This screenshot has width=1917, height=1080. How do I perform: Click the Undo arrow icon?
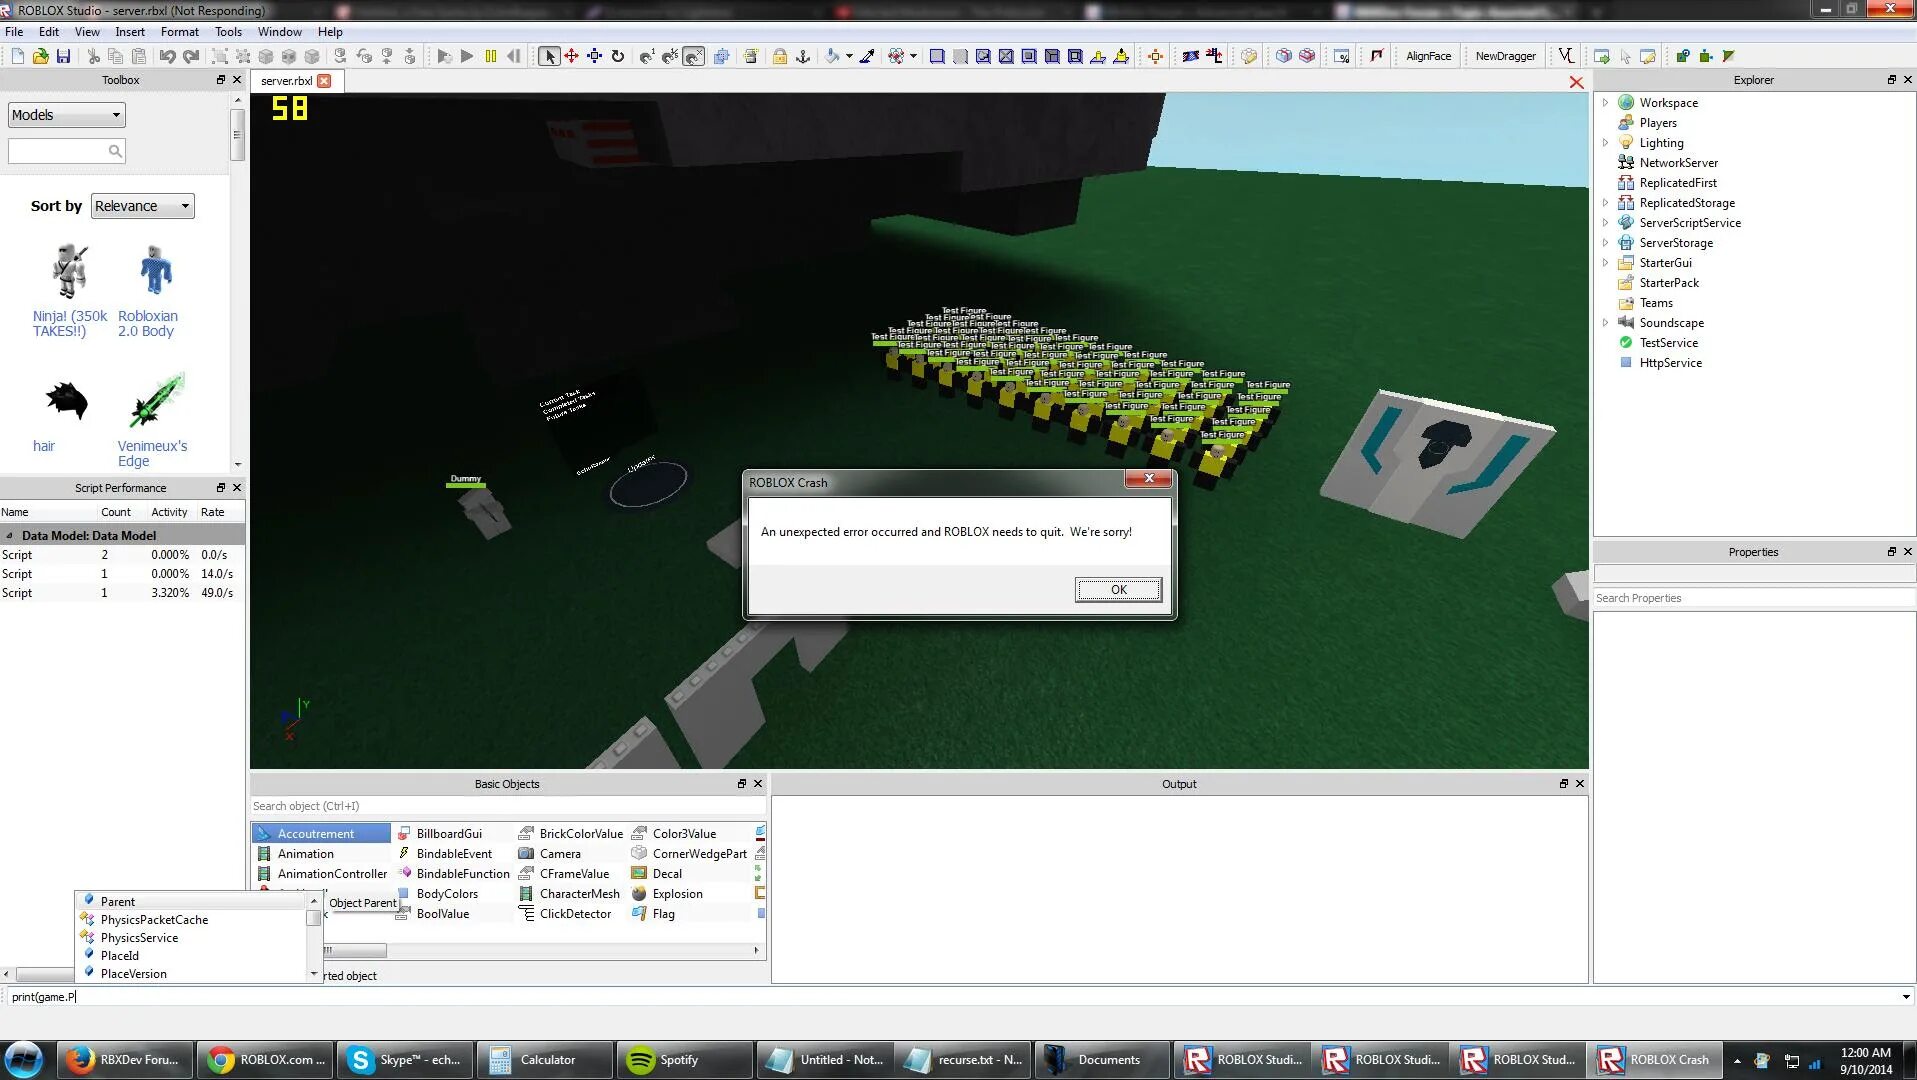pyautogui.click(x=167, y=56)
